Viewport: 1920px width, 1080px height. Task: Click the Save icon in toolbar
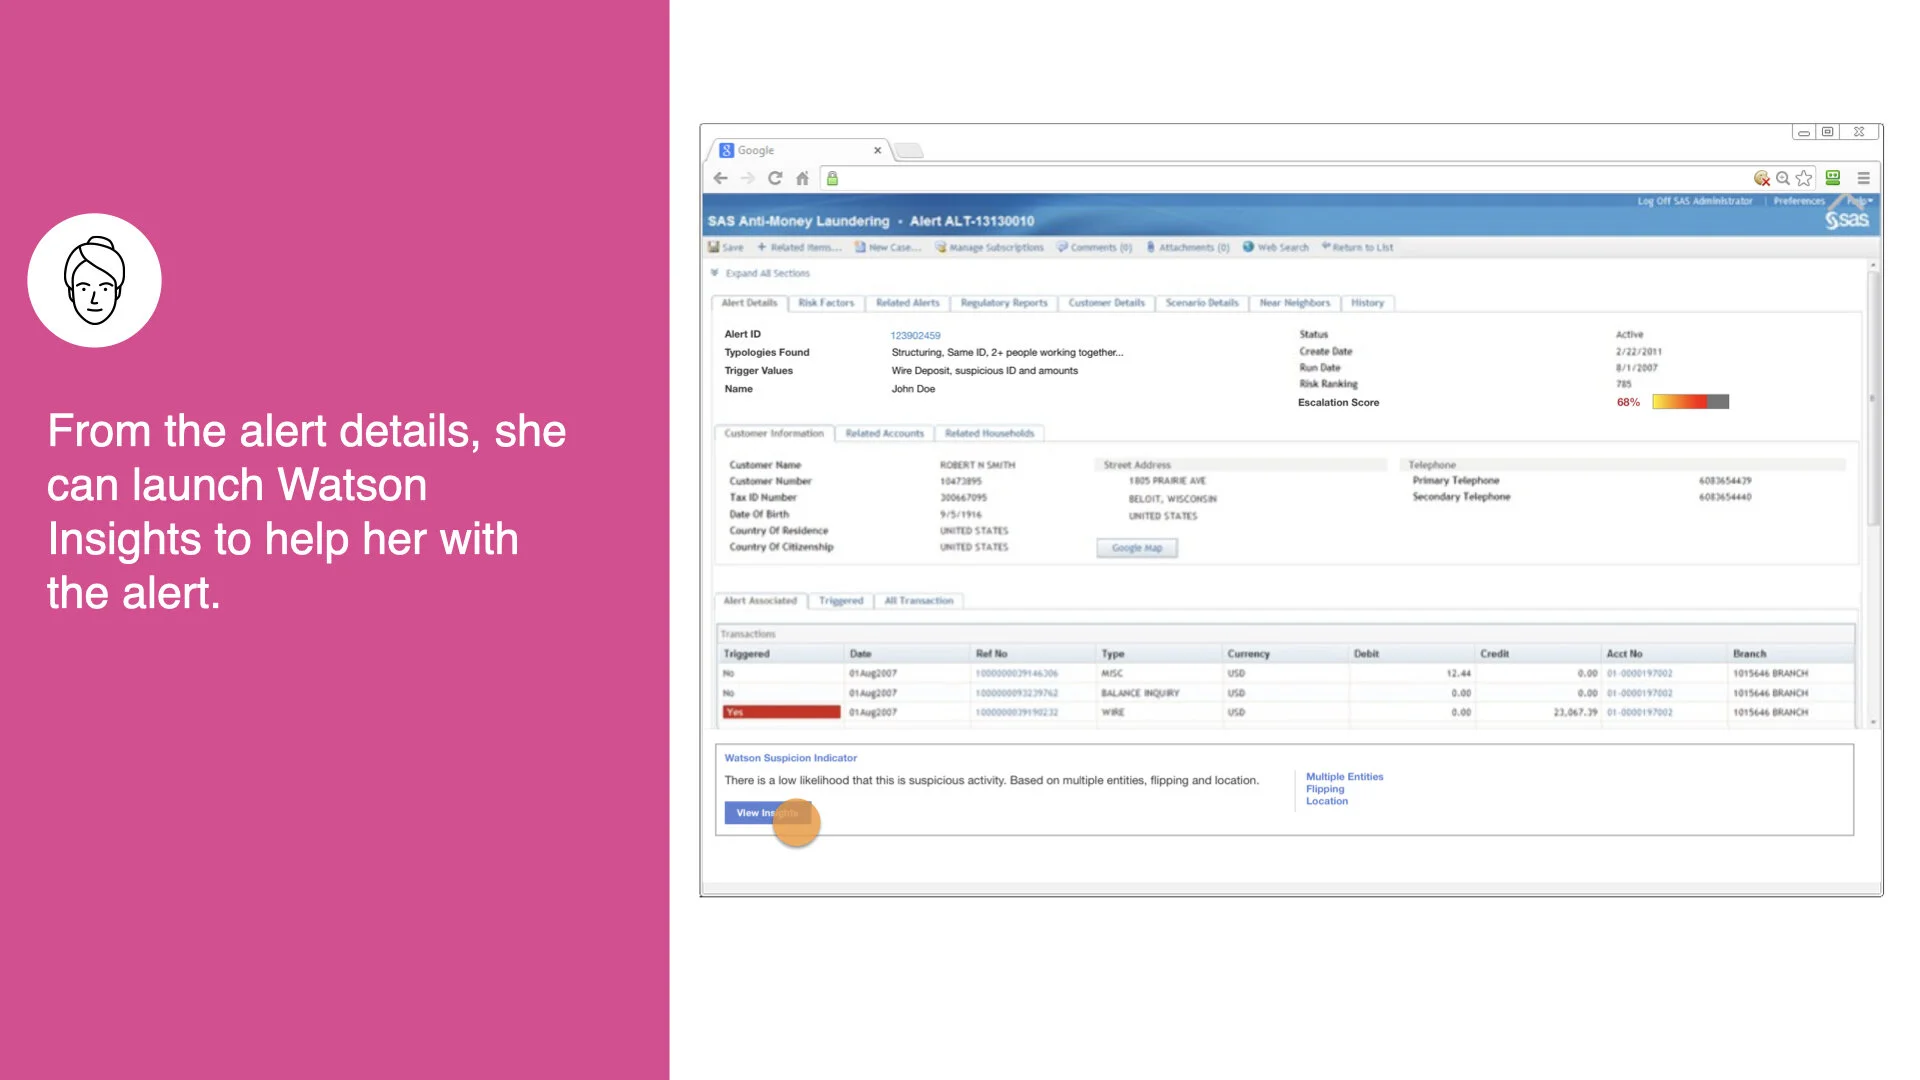click(714, 247)
